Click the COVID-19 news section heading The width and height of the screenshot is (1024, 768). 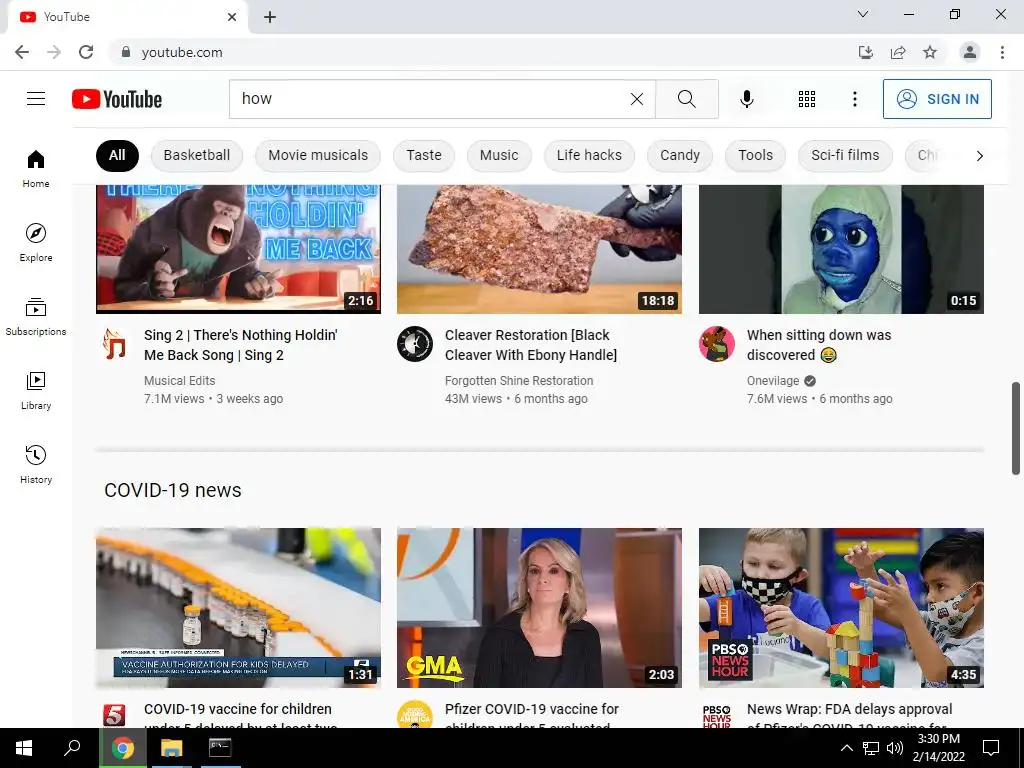173,490
